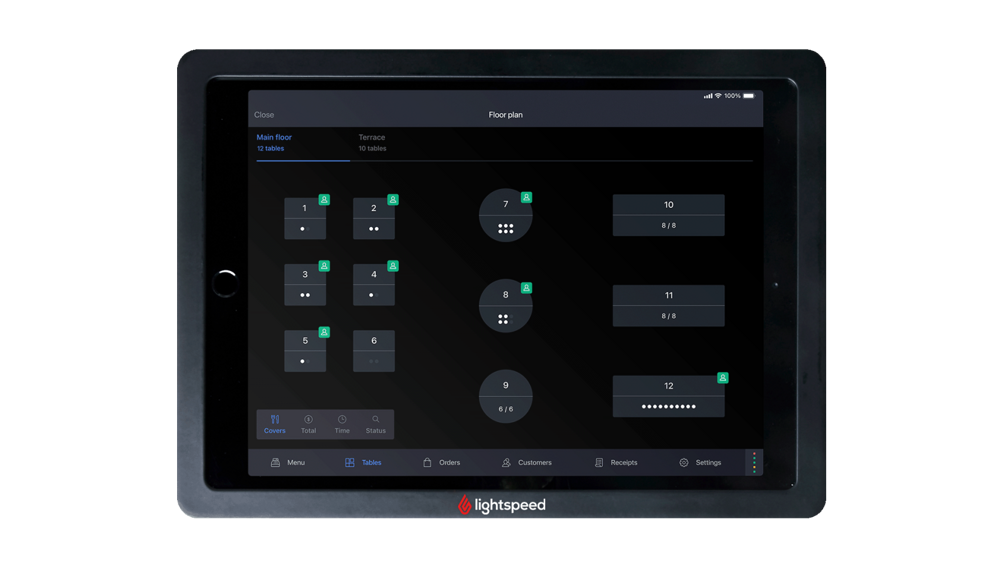Switch to the Terrace tab
Viewport: 1002px width, 567px height.
point(372,142)
